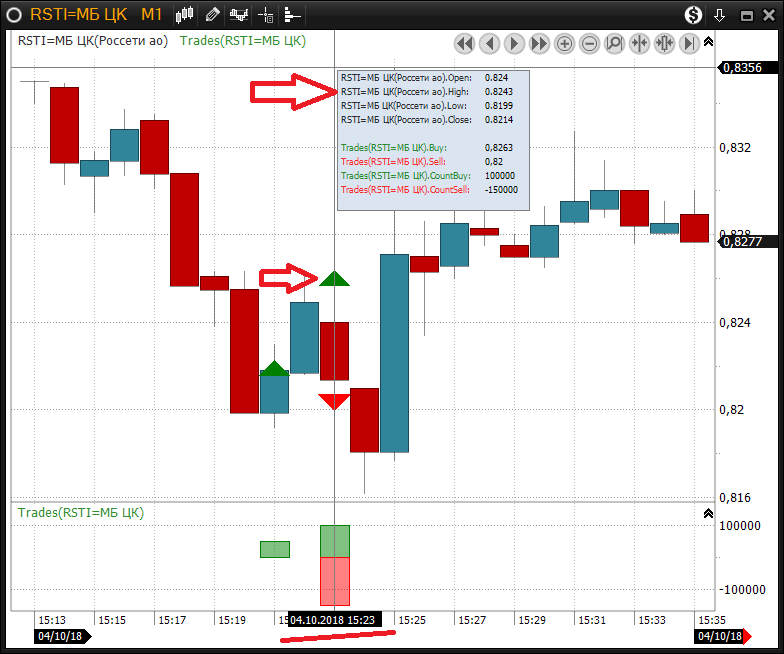The width and height of the screenshot is (784, 654).
Task: Click the magnifying glass zoom-region icon
Action: coord(614,43)
